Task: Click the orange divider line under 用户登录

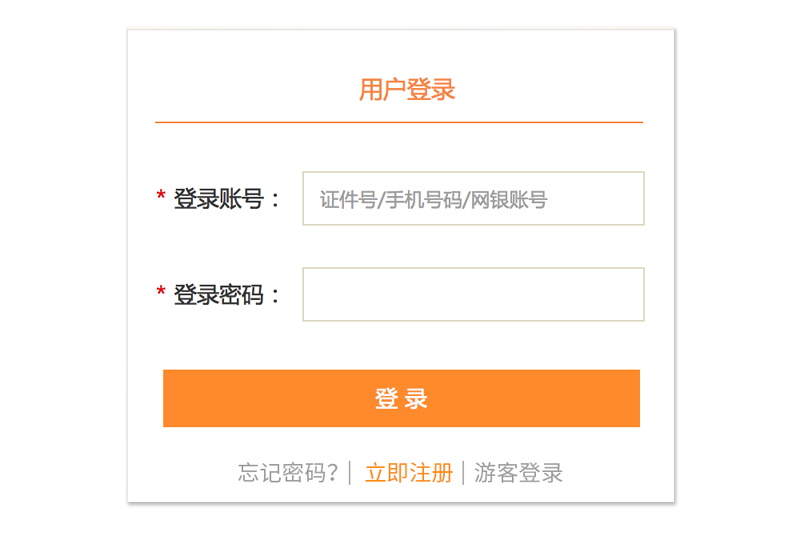Action: 399,122
